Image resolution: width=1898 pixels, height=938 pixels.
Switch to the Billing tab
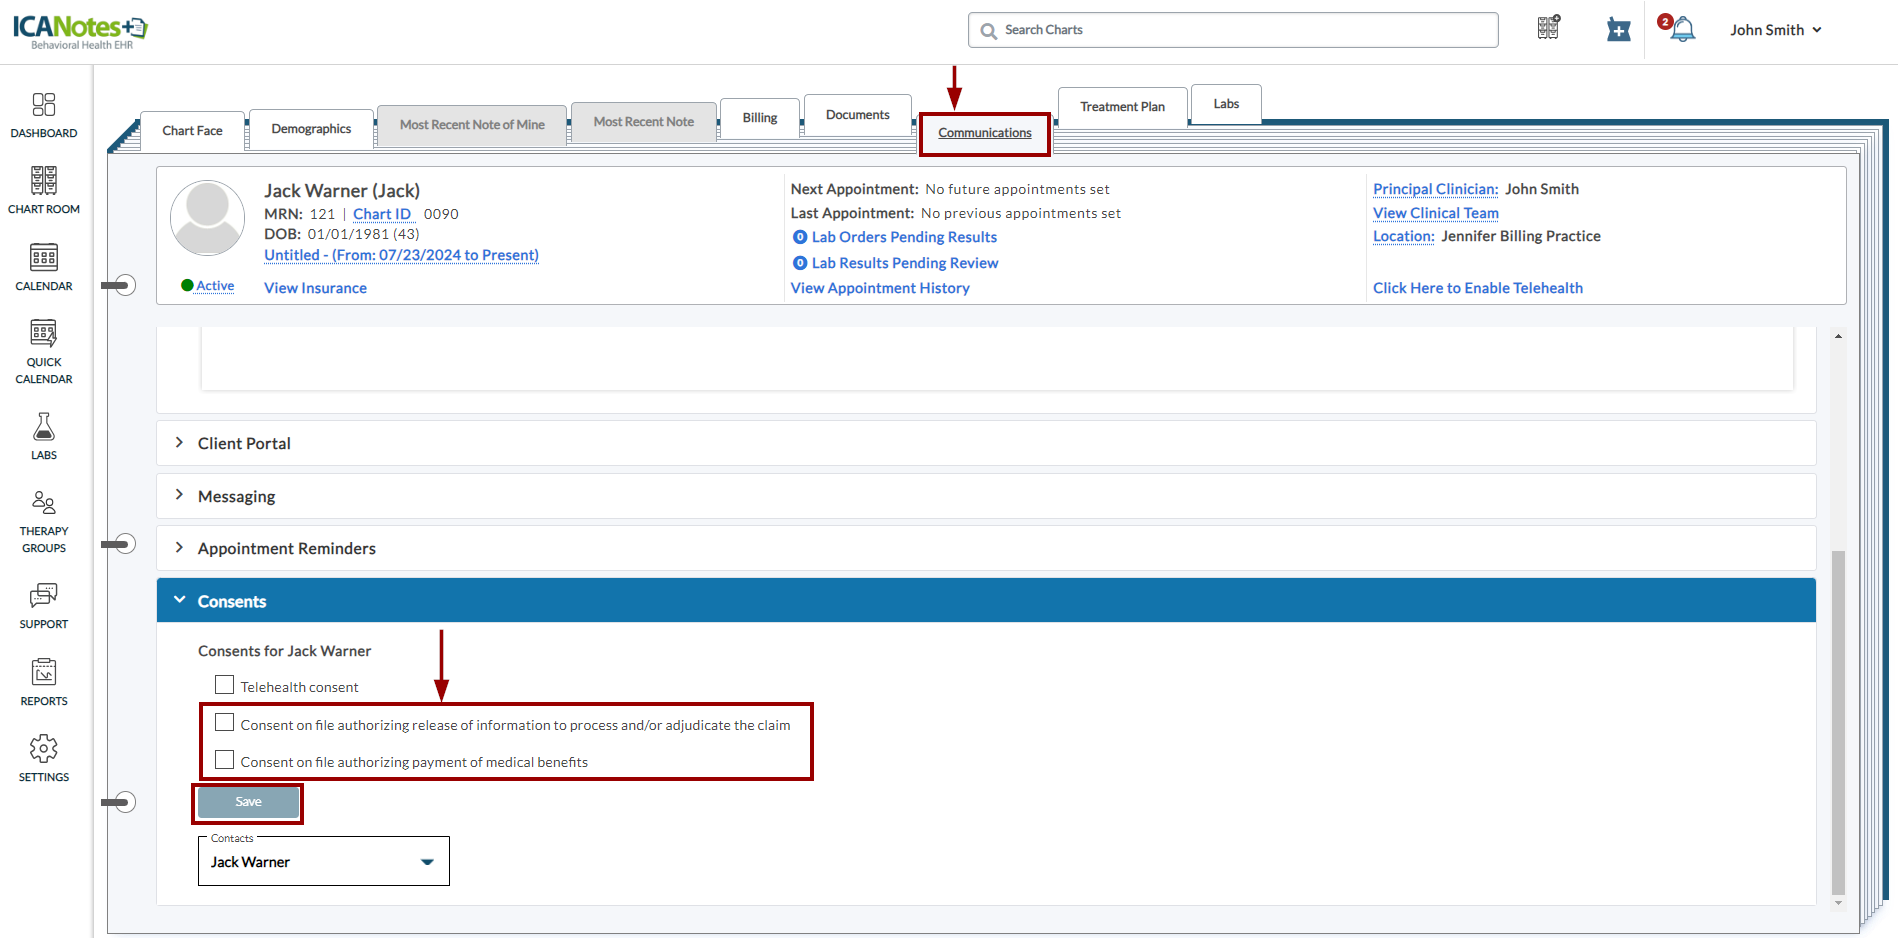pyautogui.click(x=760, y=118)
